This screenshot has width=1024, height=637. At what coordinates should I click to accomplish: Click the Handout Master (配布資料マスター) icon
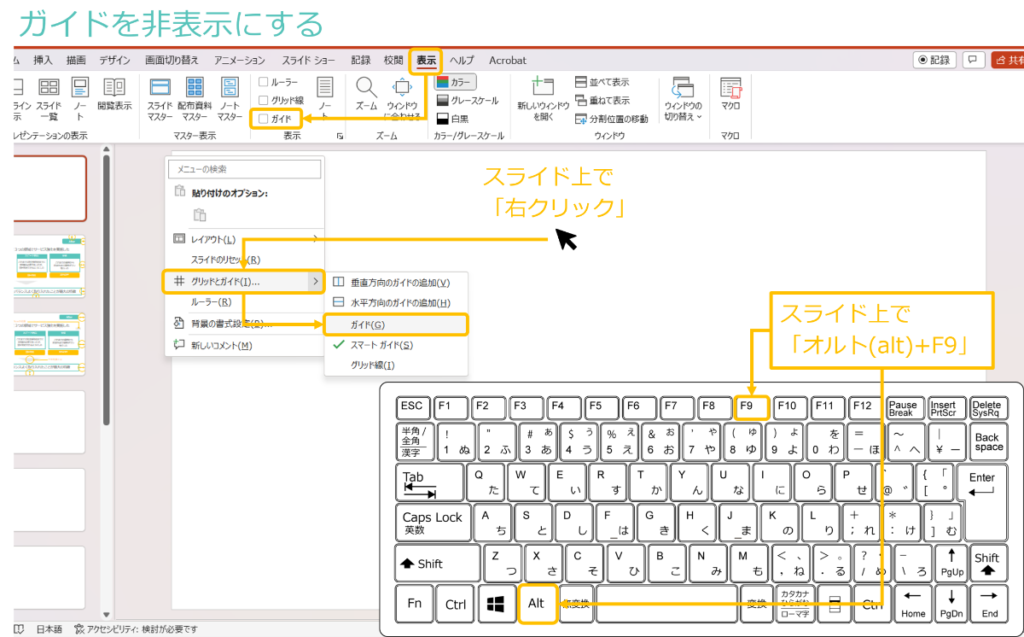tap(195, 96)
